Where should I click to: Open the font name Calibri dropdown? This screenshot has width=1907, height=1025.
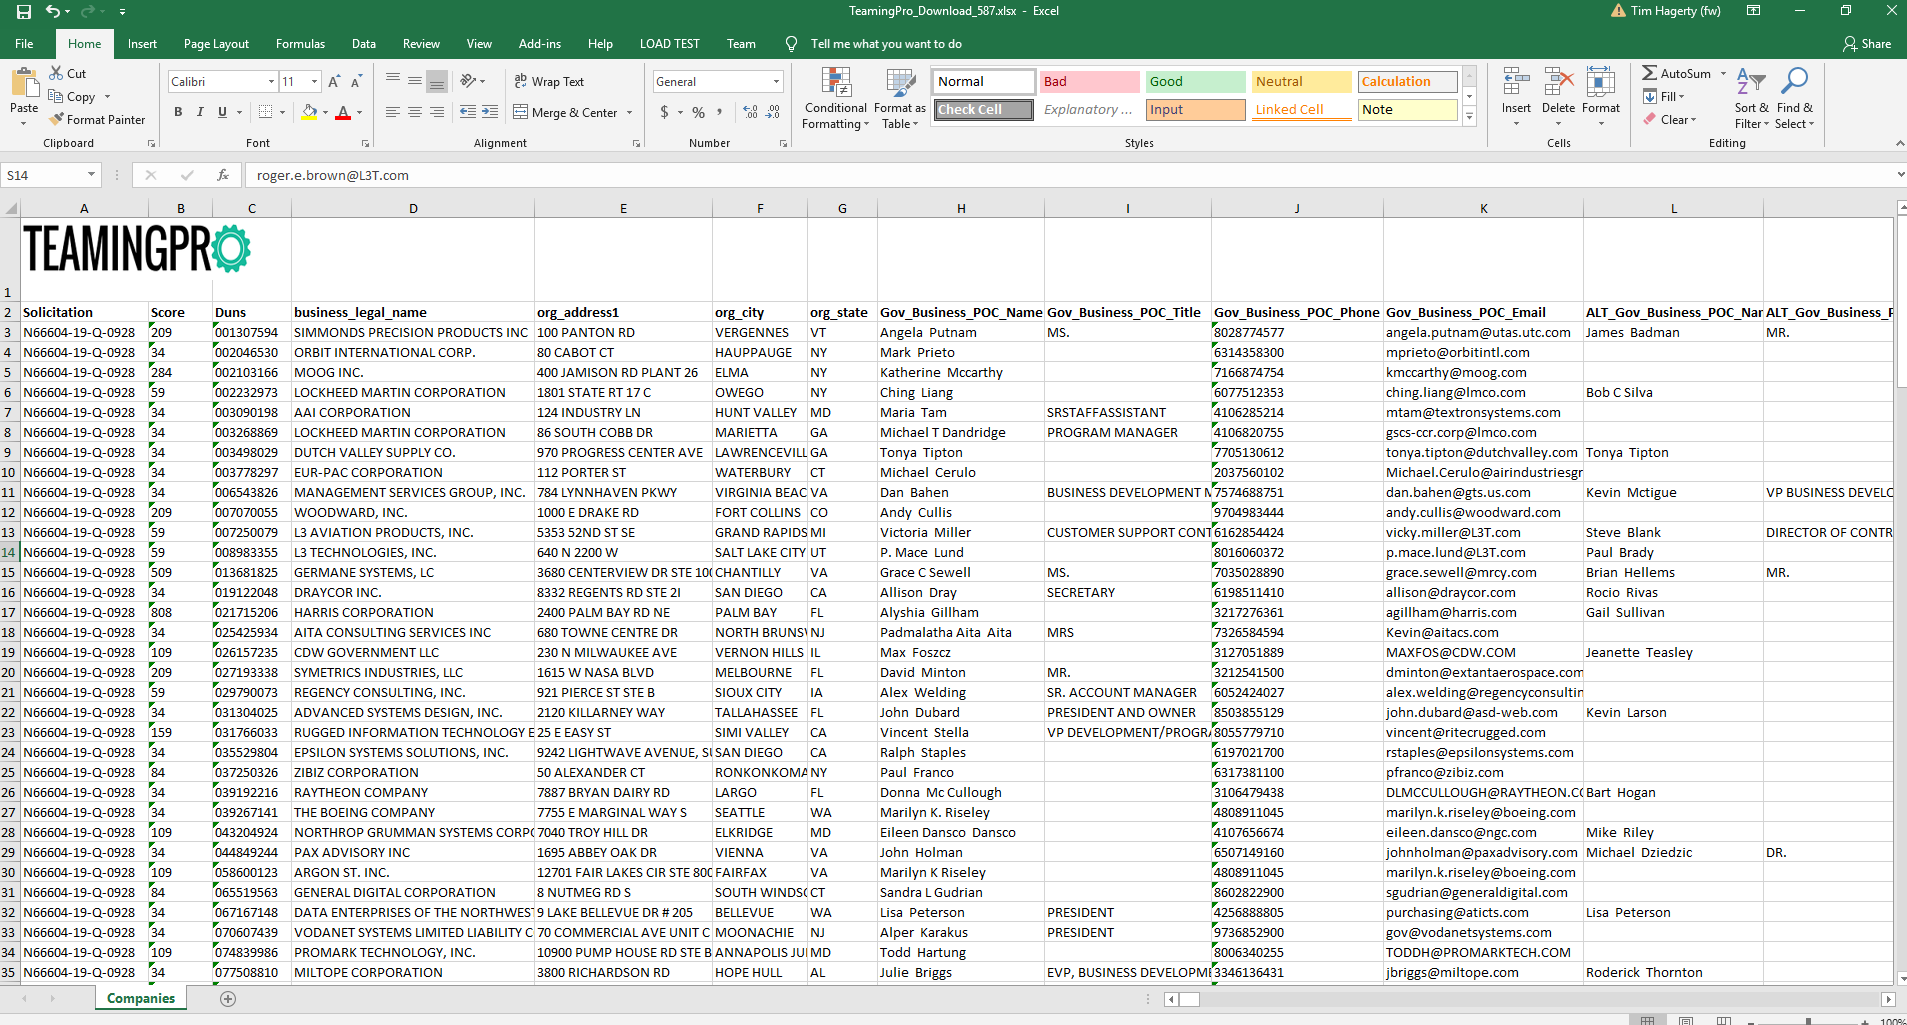pyautogui.click(x=271, y=81)
